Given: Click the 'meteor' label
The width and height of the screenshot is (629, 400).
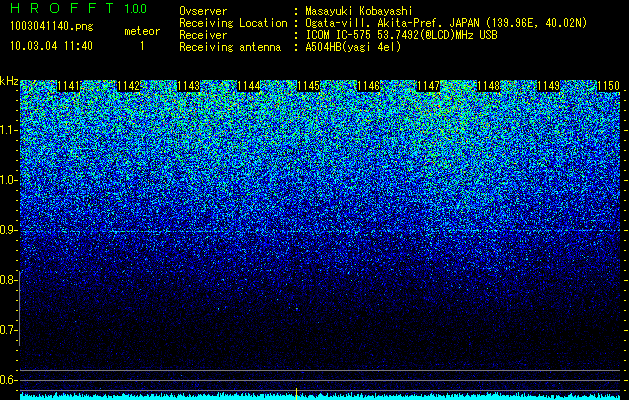Looking at the screenshot, I should [142, 31].
